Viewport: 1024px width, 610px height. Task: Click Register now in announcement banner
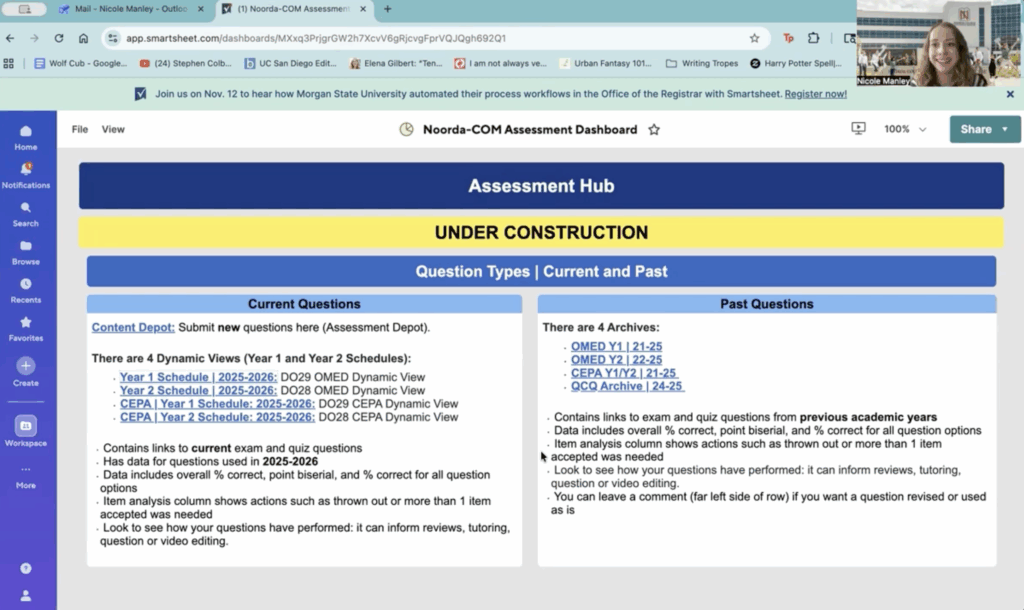pos(815,94)
